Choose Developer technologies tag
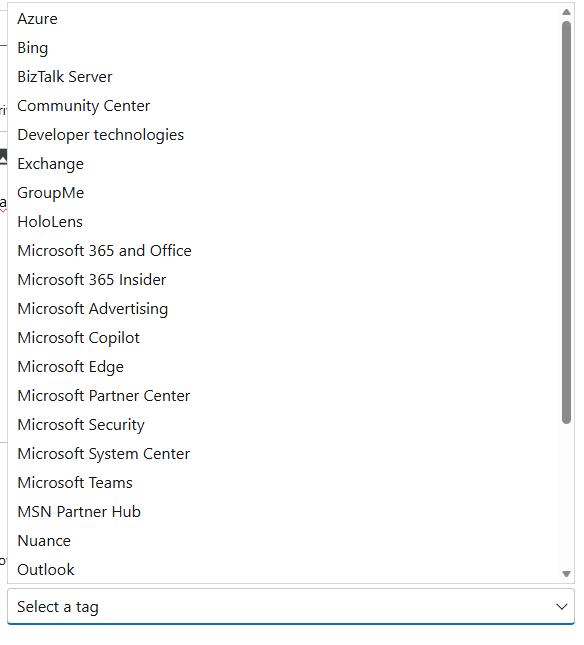584x645 pixels. 284,135
